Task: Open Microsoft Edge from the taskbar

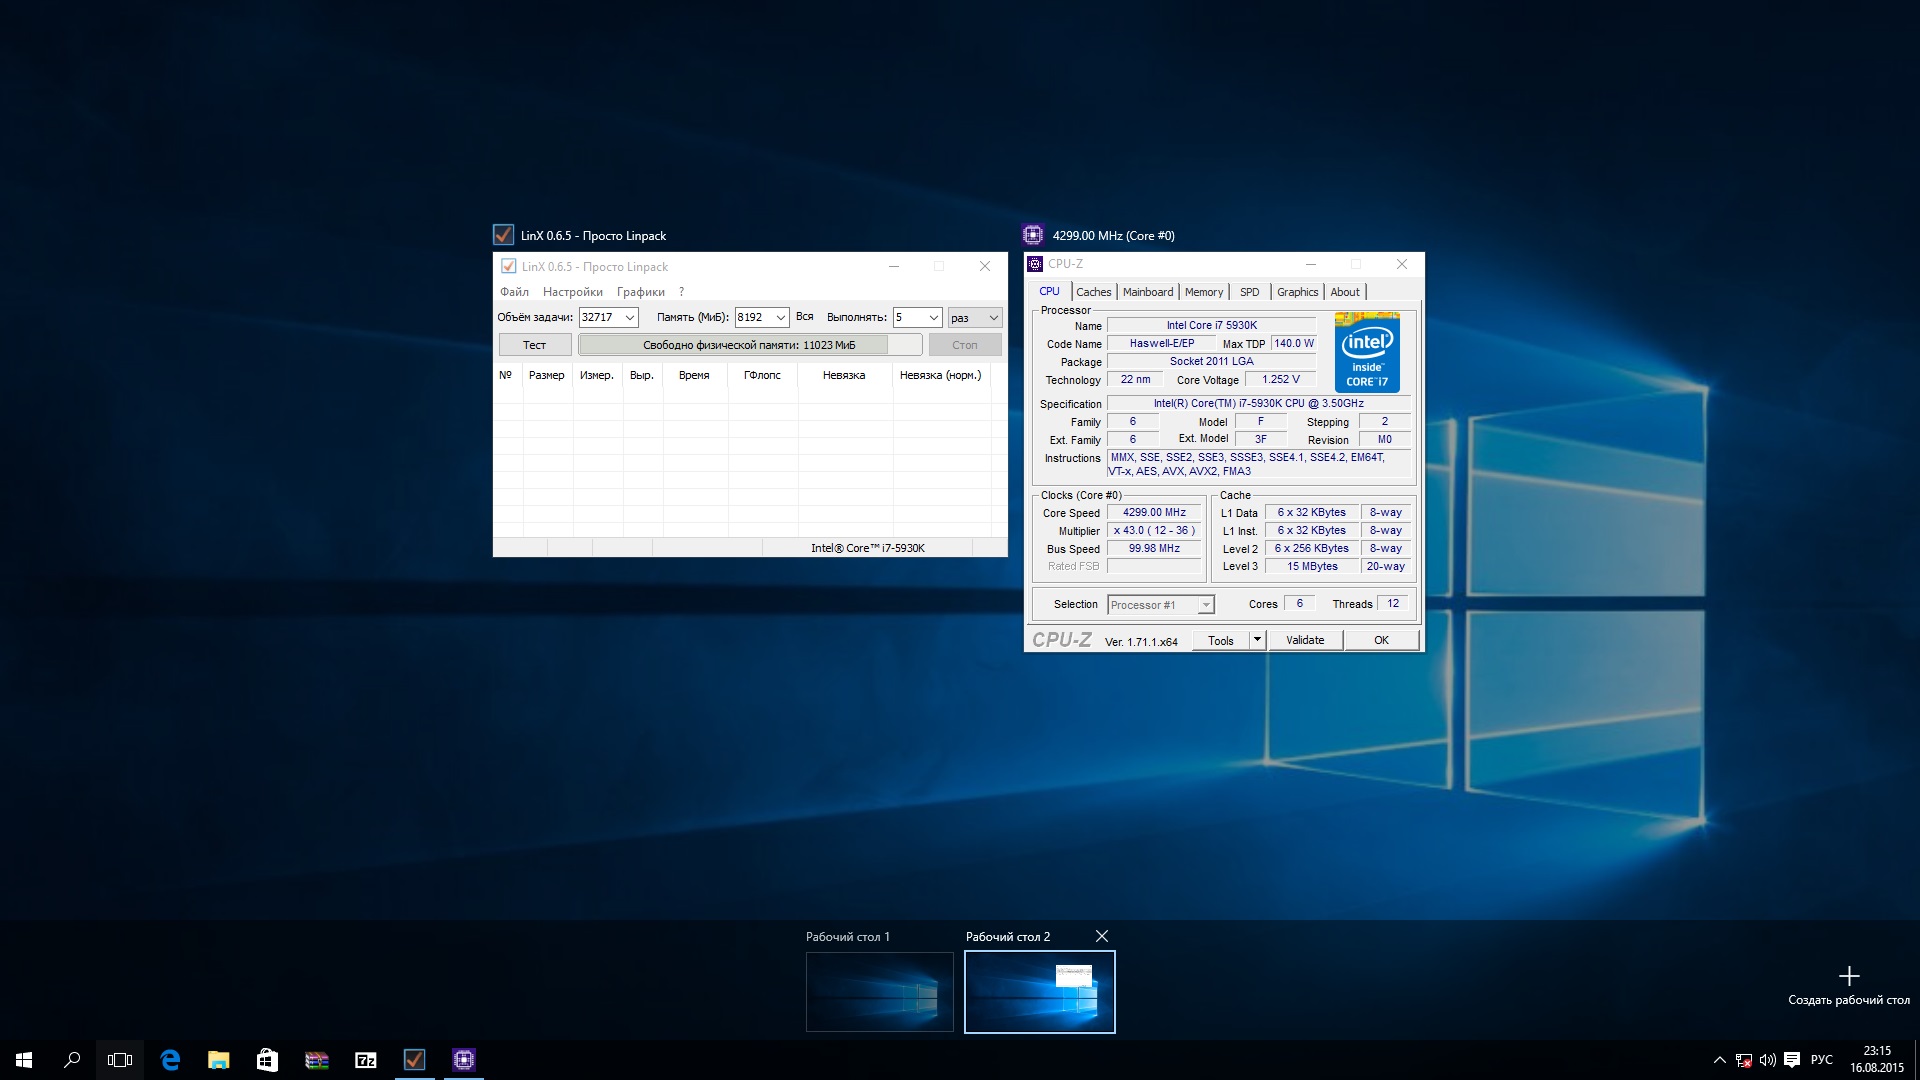Action: 170,1060
